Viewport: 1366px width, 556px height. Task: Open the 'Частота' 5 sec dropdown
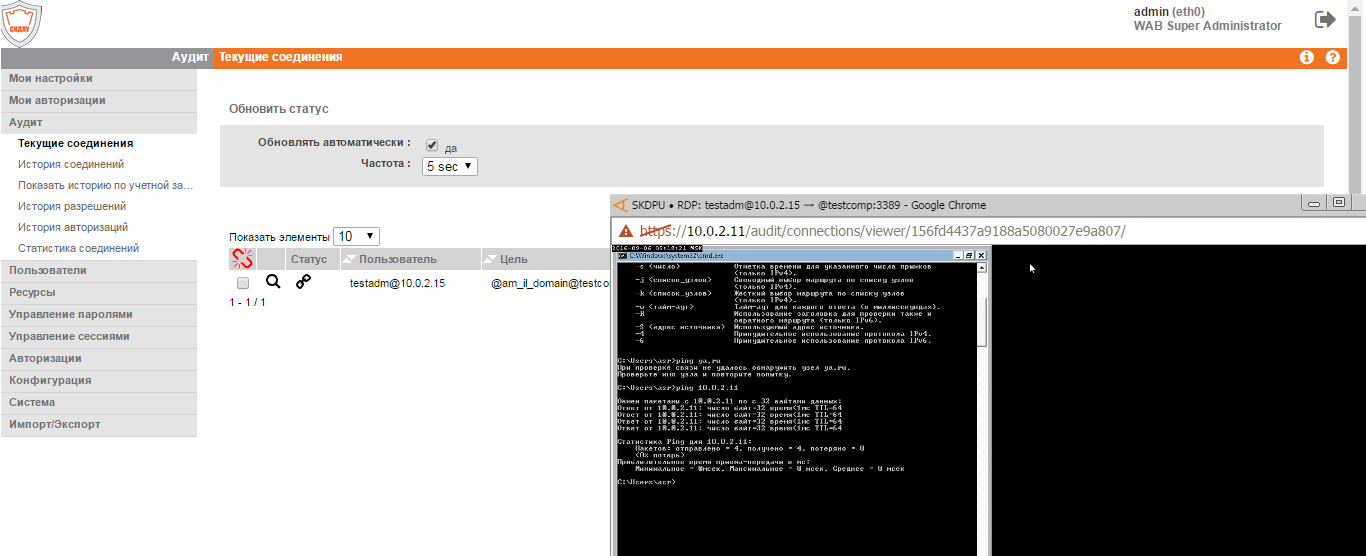(x=450, y=166)
